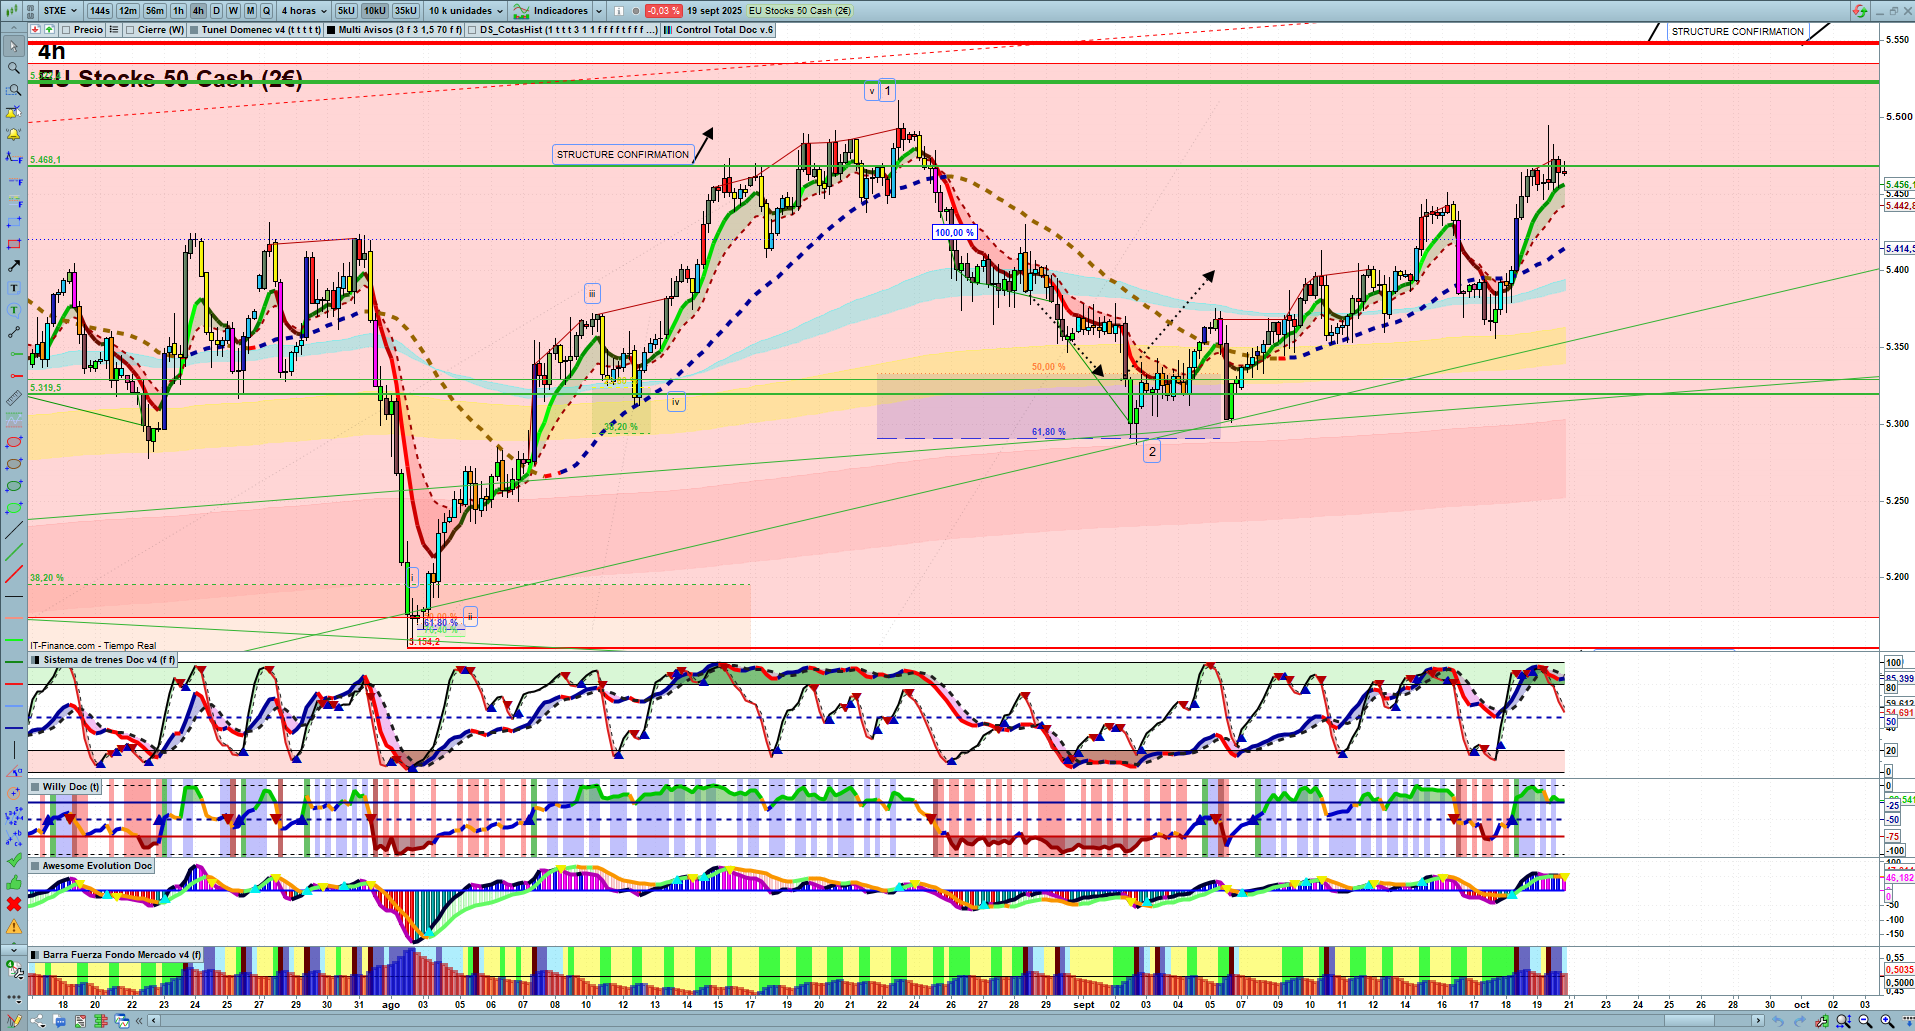Toggle the DS_CotasHist indicator checkbox
1915x1031 pixels.
pyautogui.click(x=472, y=30)
